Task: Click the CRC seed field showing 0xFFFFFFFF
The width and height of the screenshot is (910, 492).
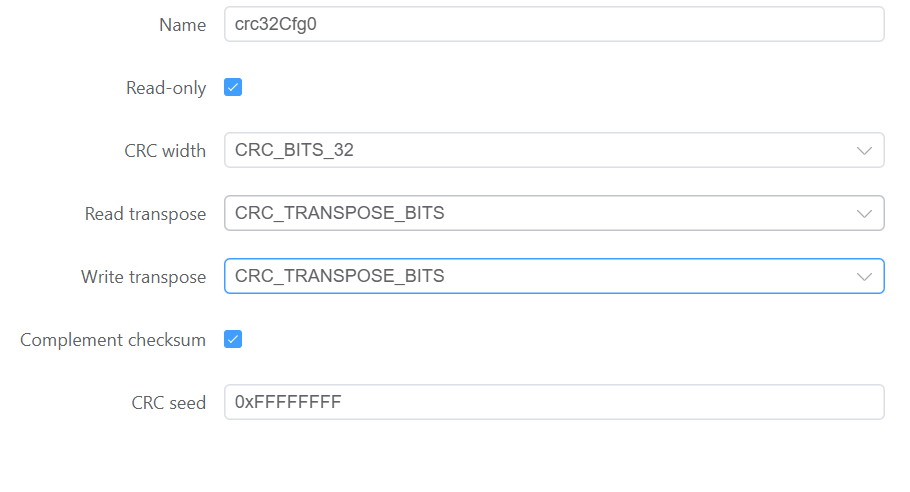Action: pyautogui.click(x=553, y=402)
